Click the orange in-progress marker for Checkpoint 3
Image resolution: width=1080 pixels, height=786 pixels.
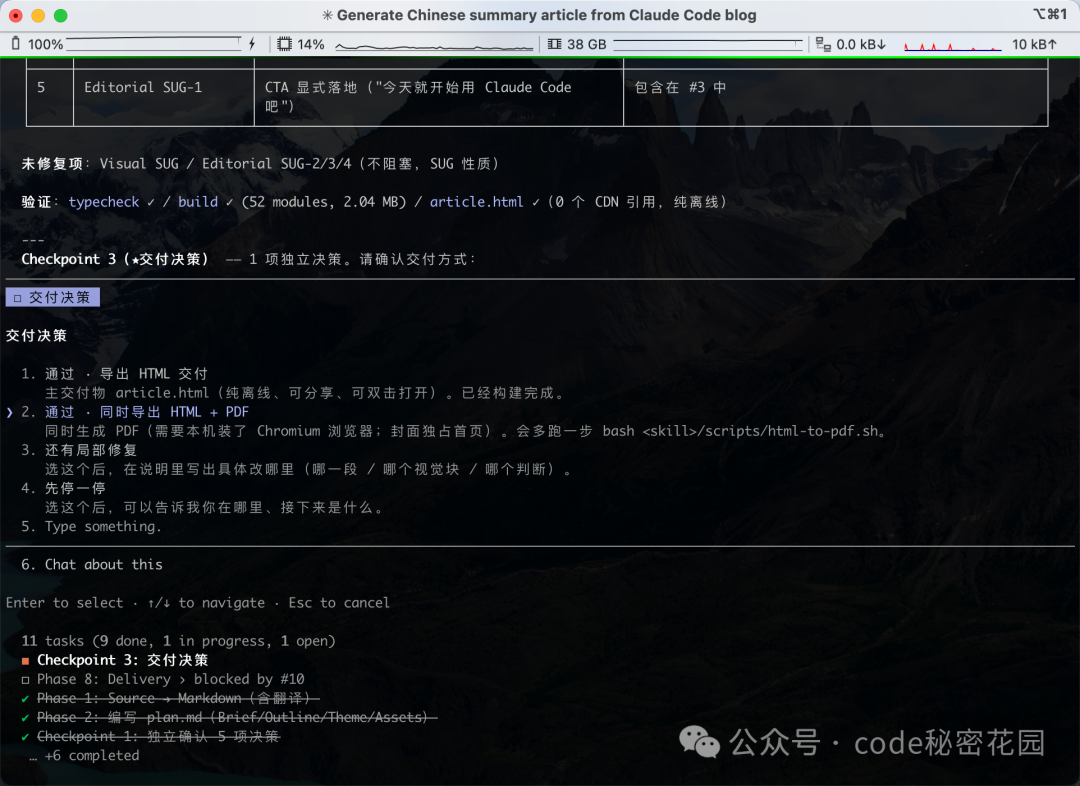tap(25, 661)
